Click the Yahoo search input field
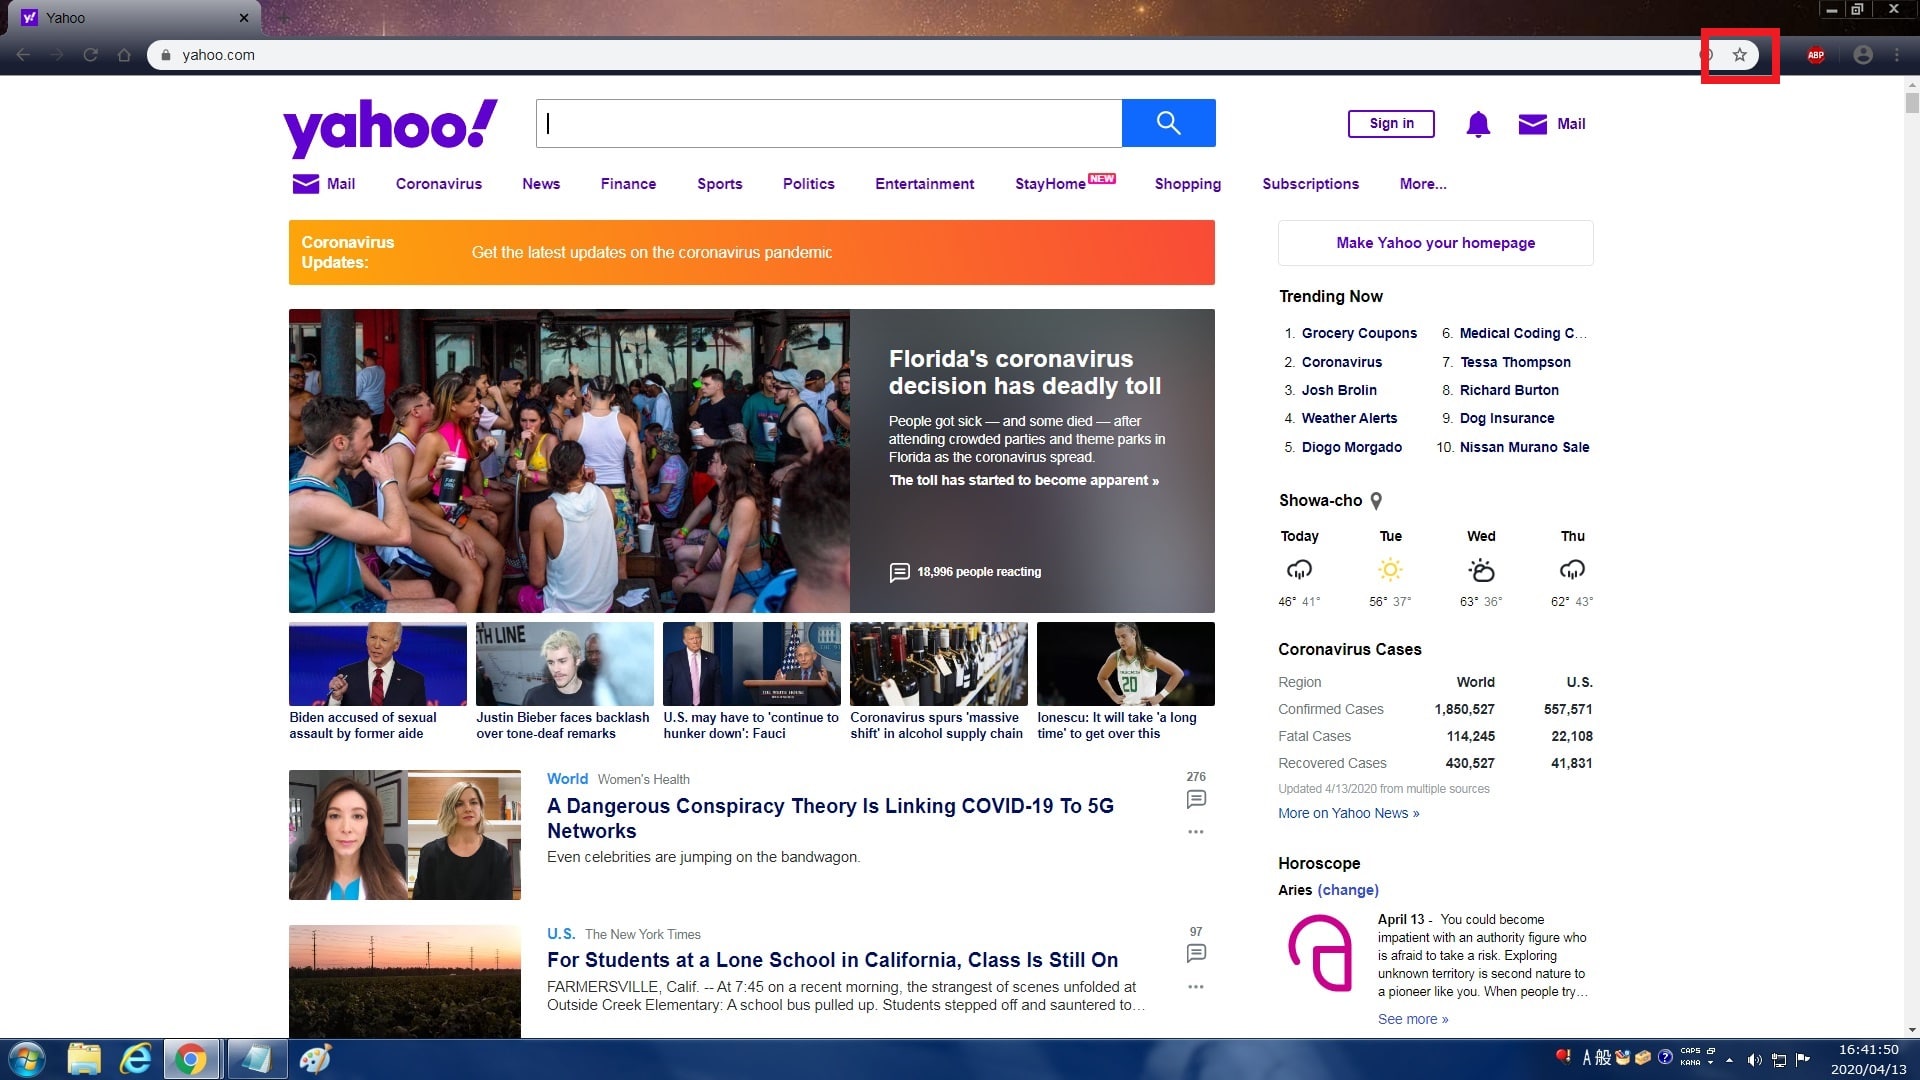 click(829, 123)
